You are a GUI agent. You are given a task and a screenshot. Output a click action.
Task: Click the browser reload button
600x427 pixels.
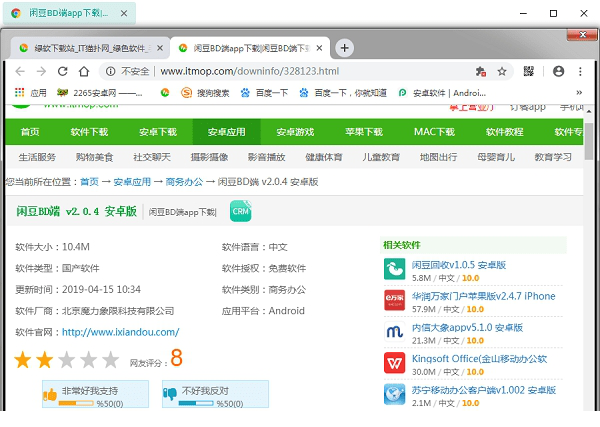[62, 71]
